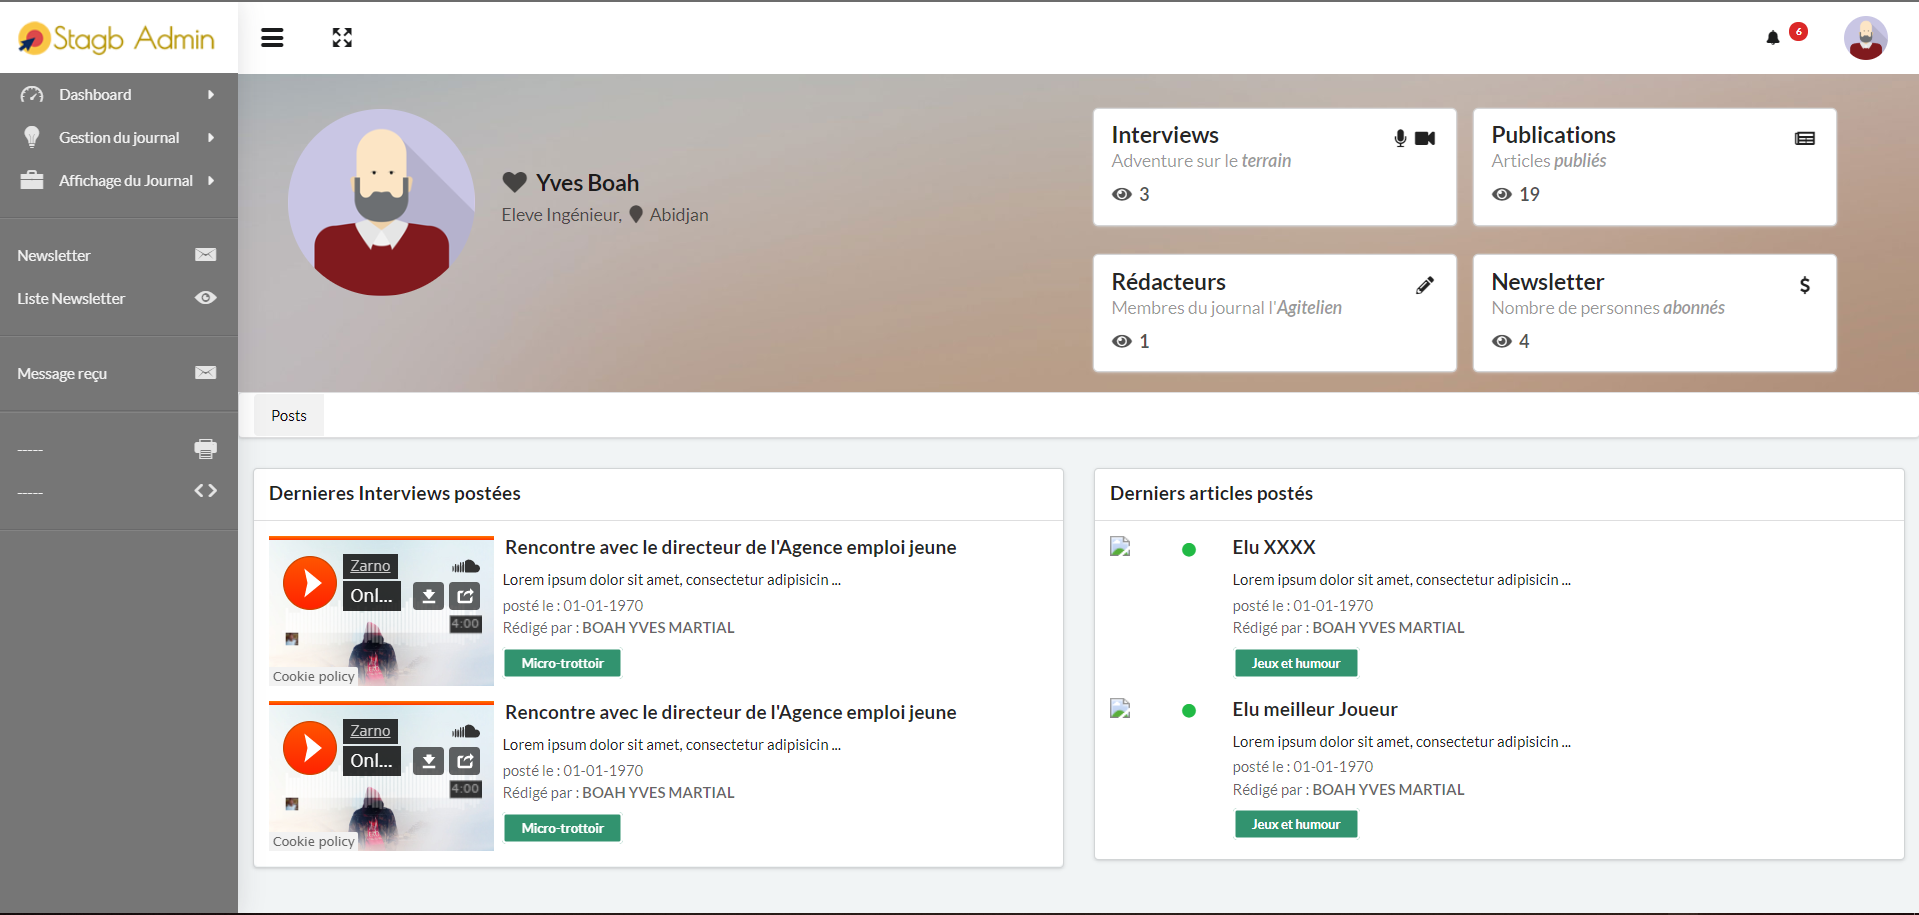Click the Stagb Admin logo
The height and width of the screenshot is (915, 1919).
[x=117, y=38]
